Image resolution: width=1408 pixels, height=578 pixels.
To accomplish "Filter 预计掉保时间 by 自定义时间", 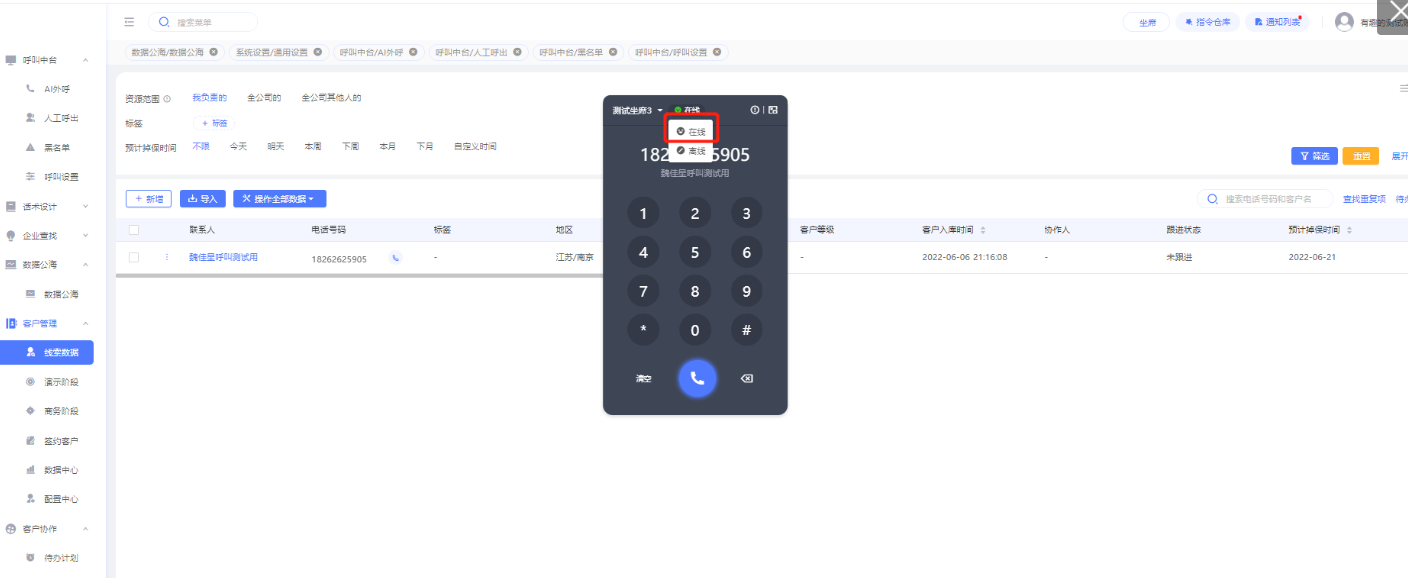I will (x=474, y=146).
